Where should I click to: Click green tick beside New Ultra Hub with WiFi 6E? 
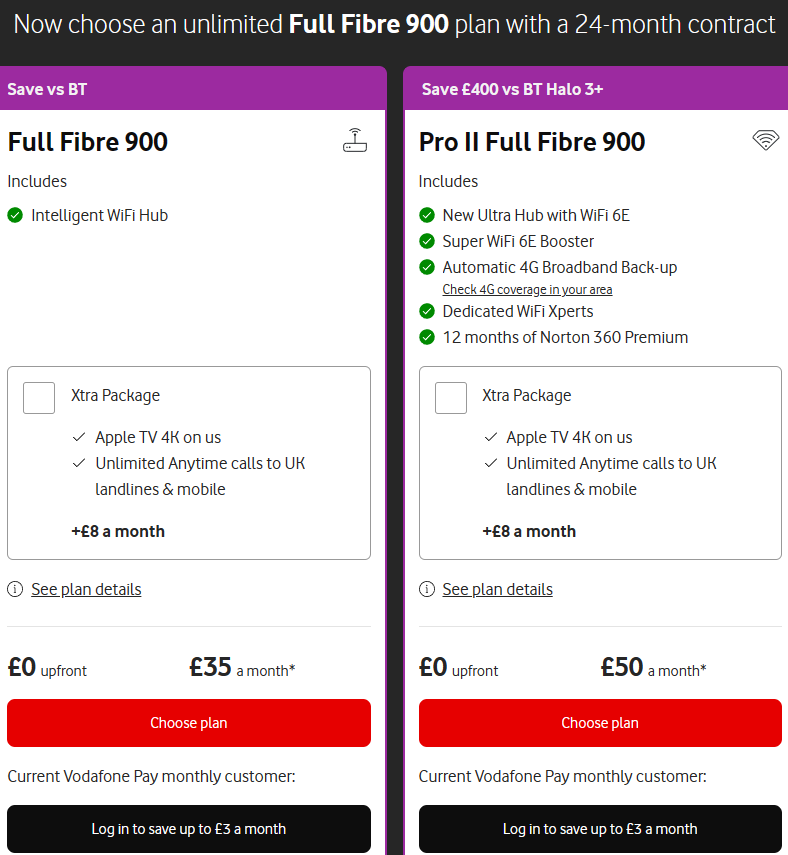(427, 215)
